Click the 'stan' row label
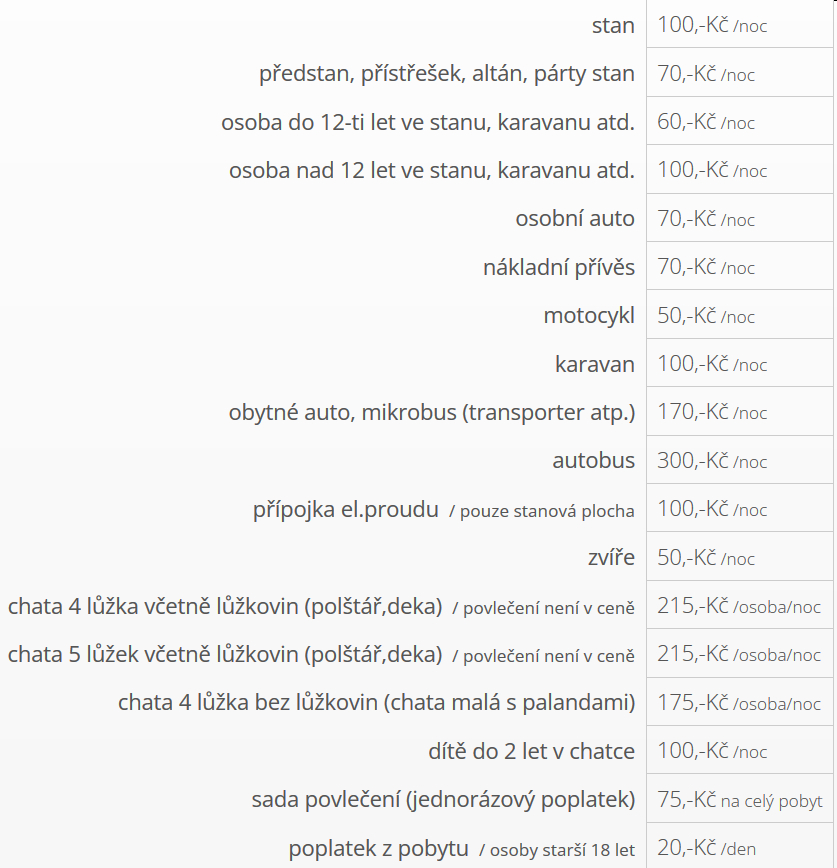The width and height of the screenshot is (837, 868). point(613,25)
